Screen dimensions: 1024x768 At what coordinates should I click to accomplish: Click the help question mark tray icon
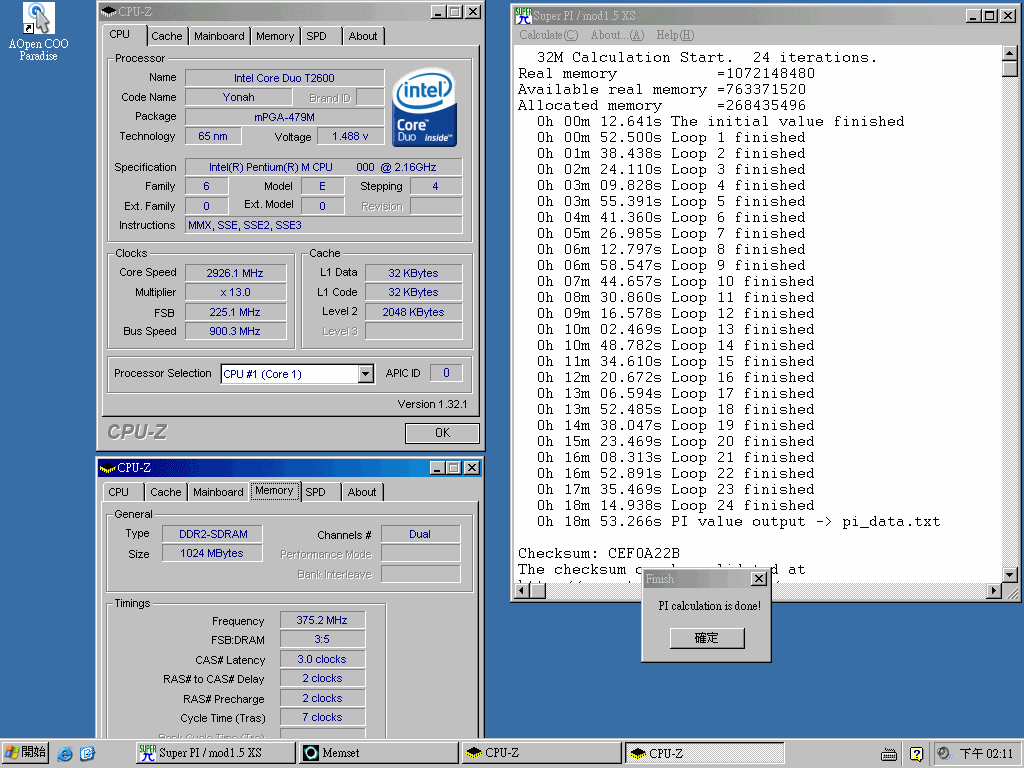coord(915,753)
